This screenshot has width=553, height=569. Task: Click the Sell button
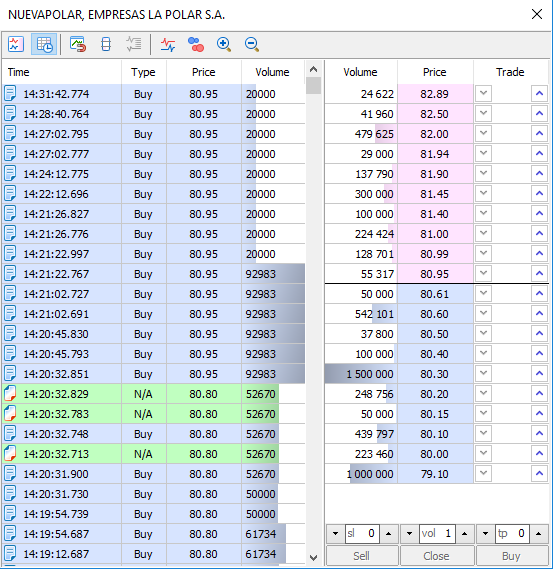tap(362, 556)
